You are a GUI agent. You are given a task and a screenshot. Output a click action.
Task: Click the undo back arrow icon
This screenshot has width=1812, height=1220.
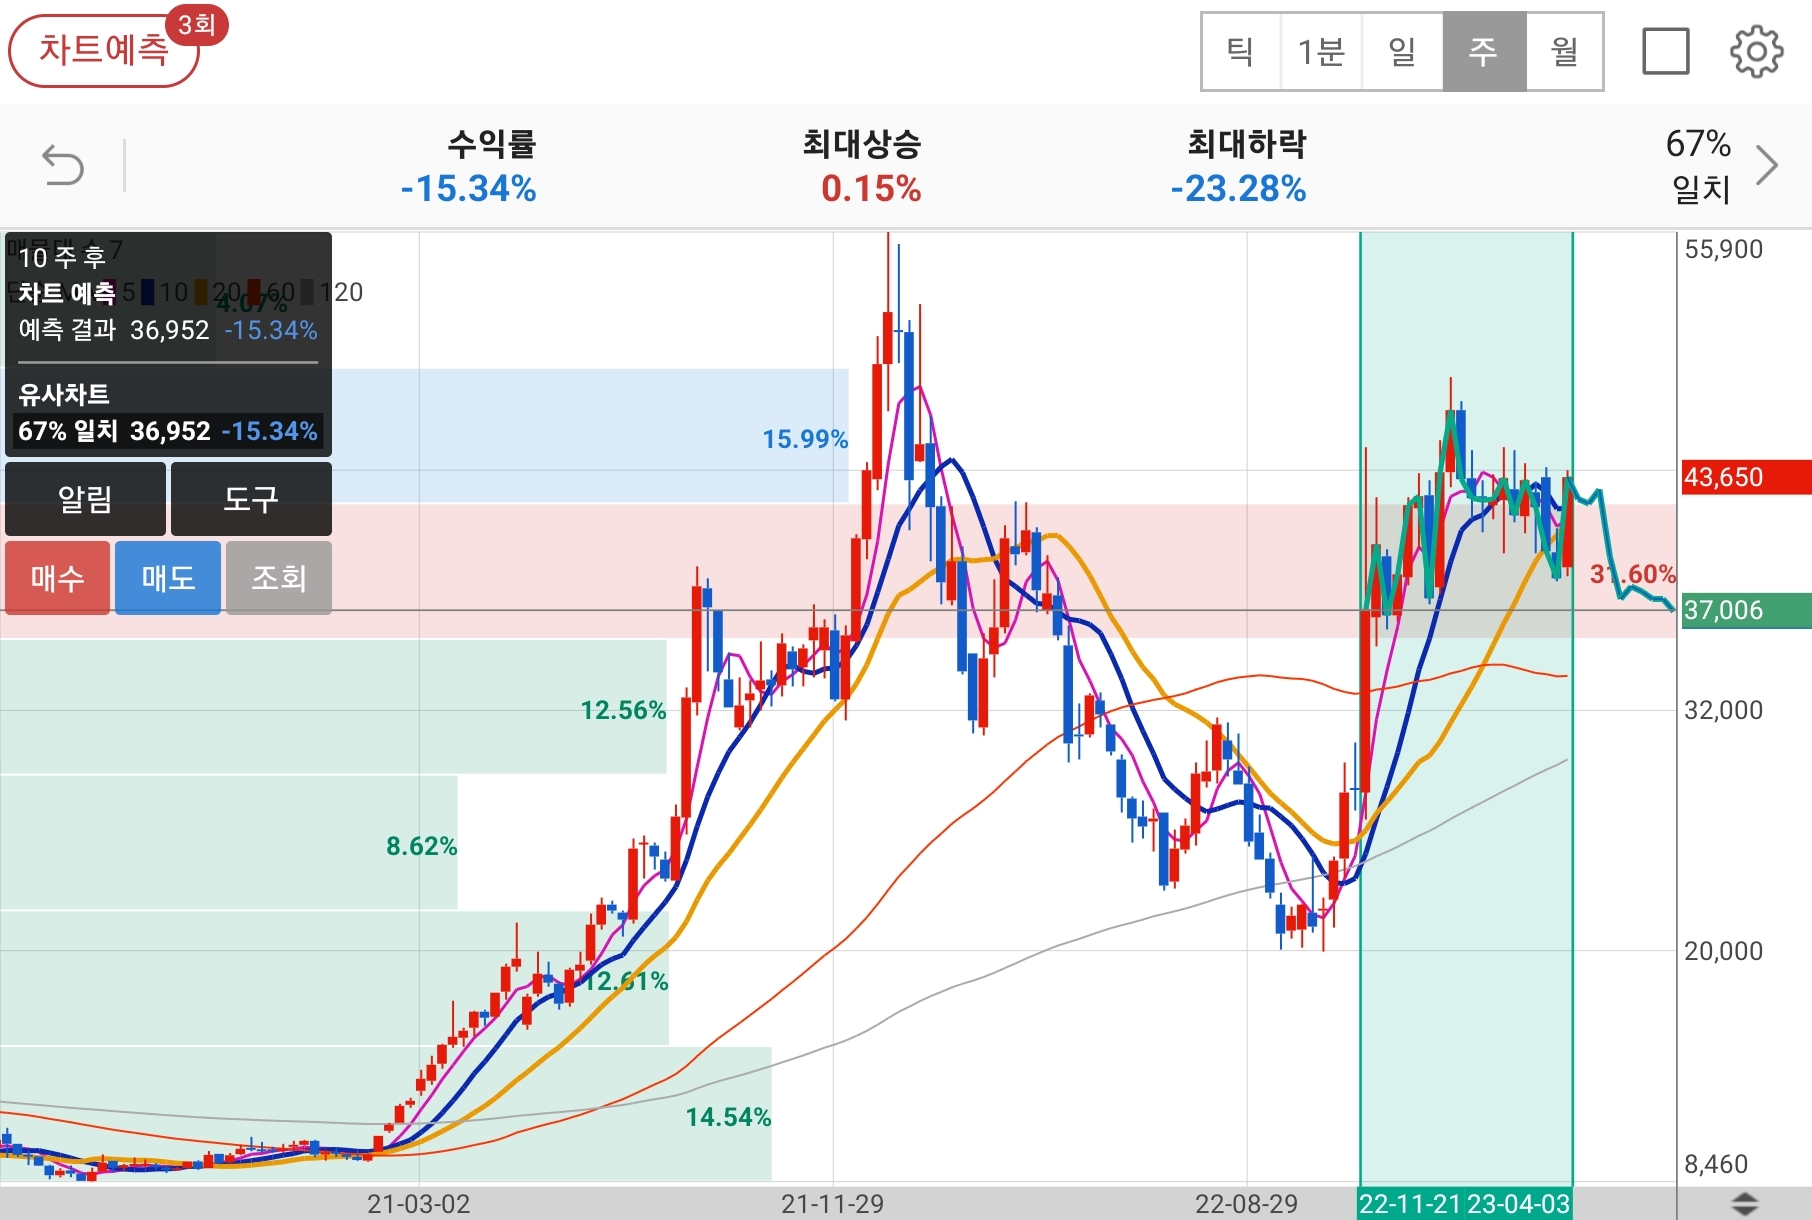click(x=63, y=165)
